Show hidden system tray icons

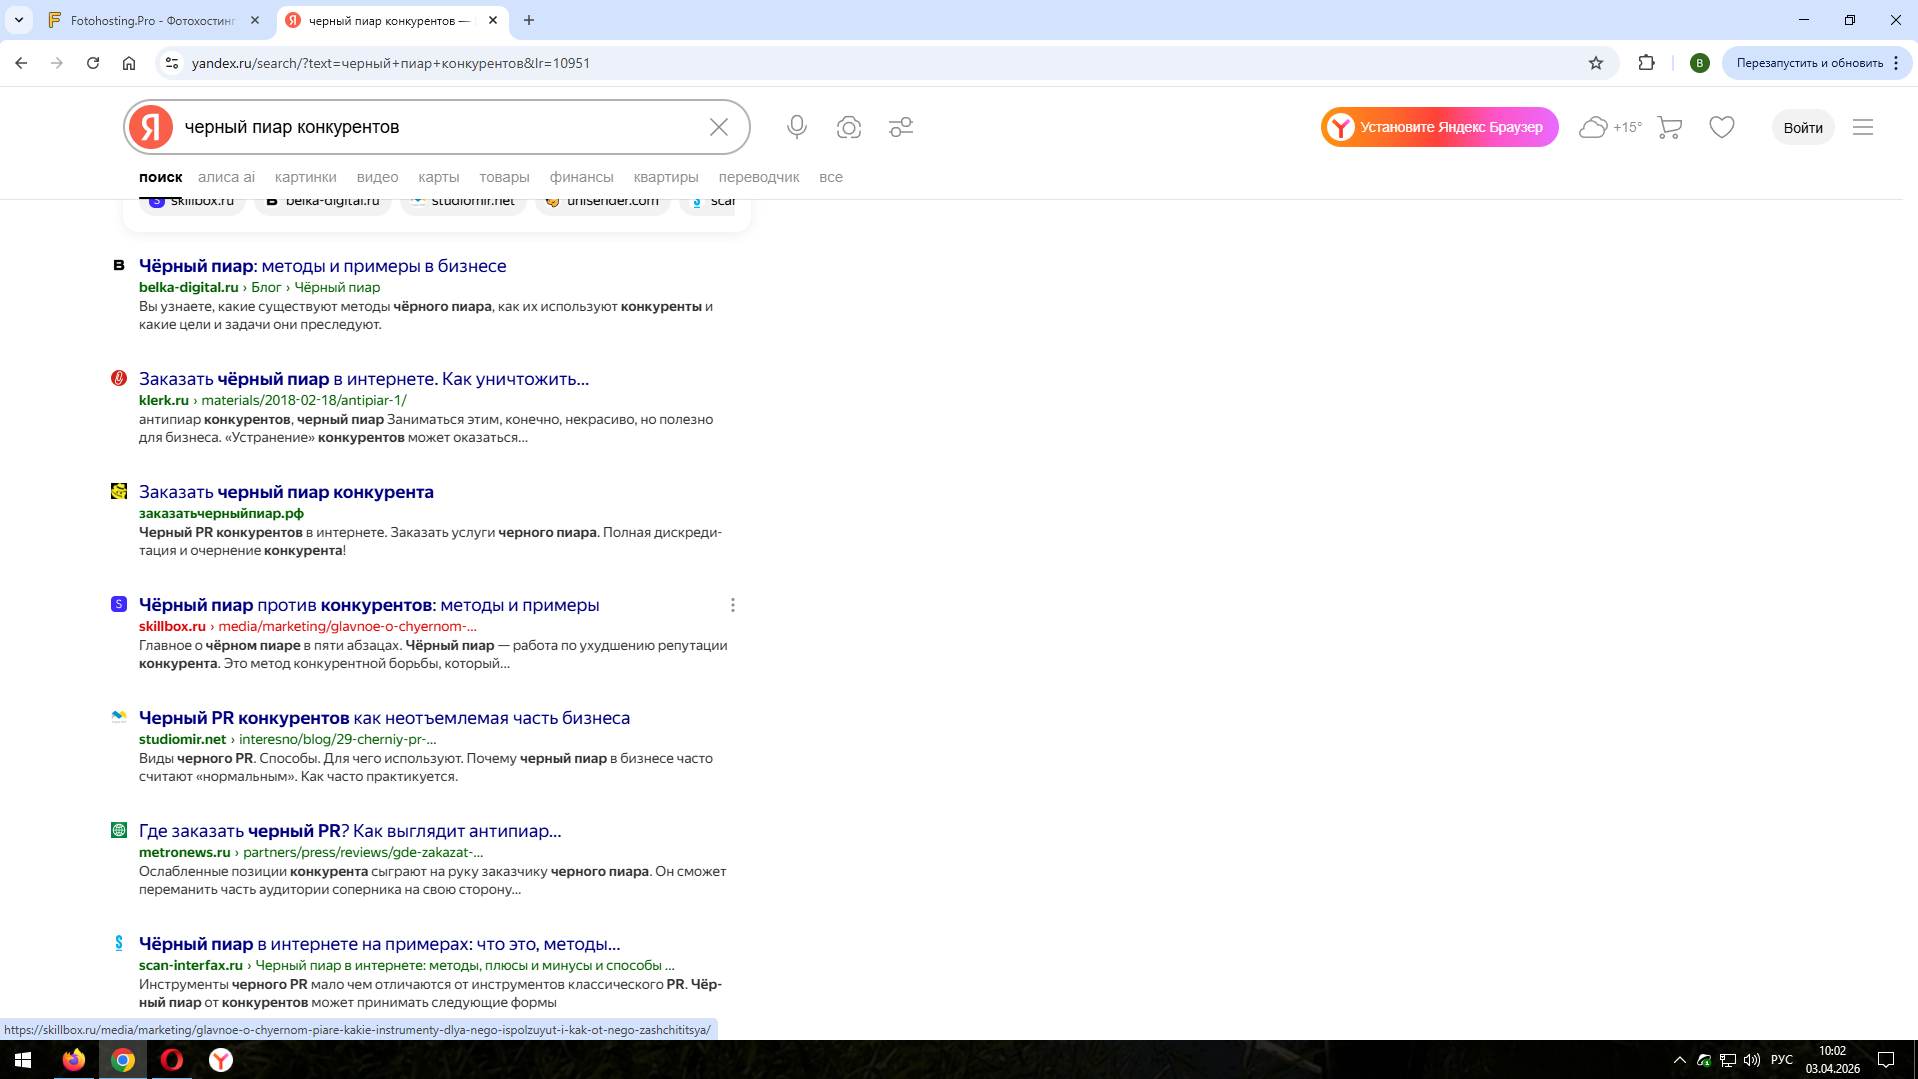[1680, 1060]
